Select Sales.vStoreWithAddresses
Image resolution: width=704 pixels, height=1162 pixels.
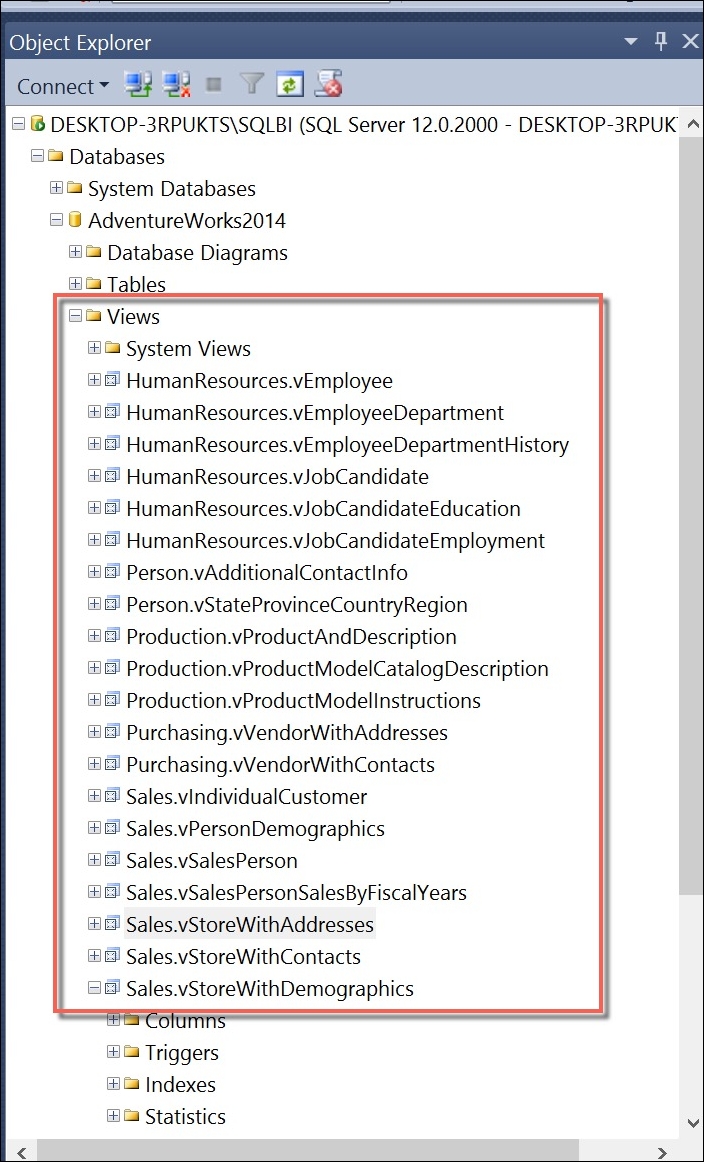point(250,924)
